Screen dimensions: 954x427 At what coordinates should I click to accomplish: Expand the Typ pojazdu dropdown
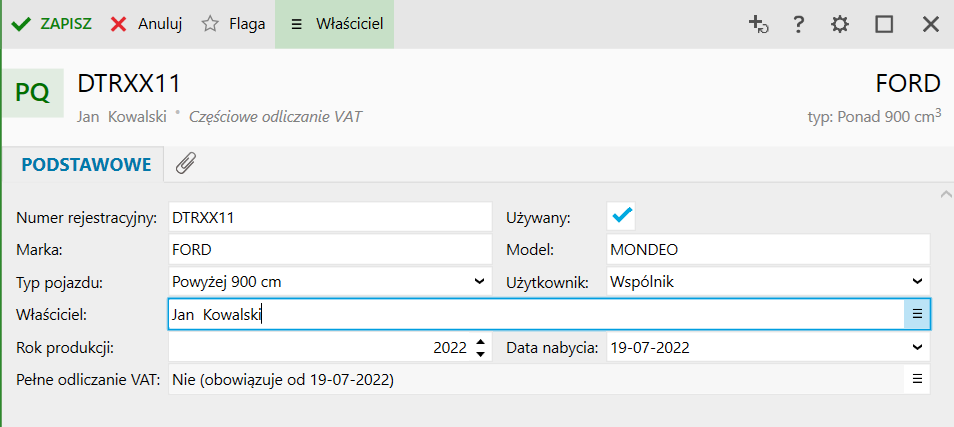click(480, 282)
